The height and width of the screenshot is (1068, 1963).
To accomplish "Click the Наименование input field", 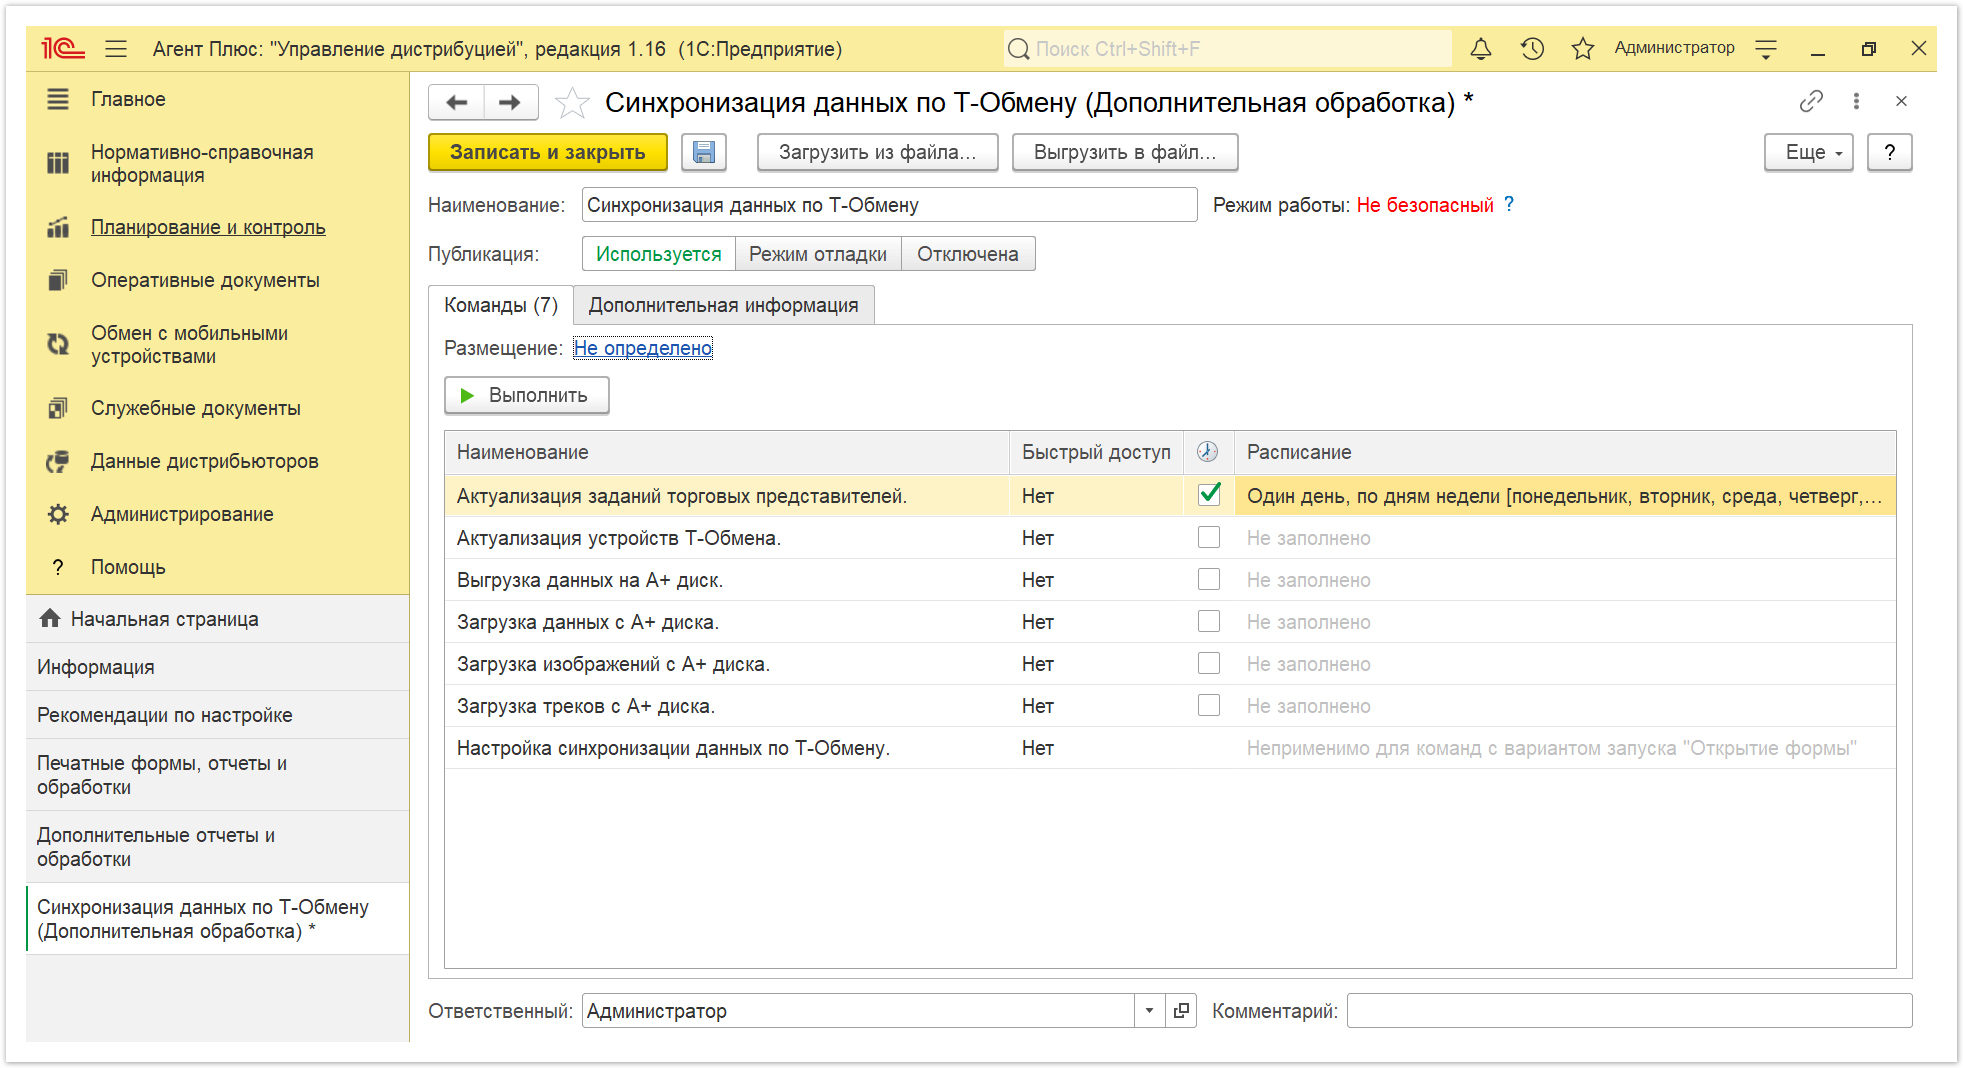I will [889, 205].
